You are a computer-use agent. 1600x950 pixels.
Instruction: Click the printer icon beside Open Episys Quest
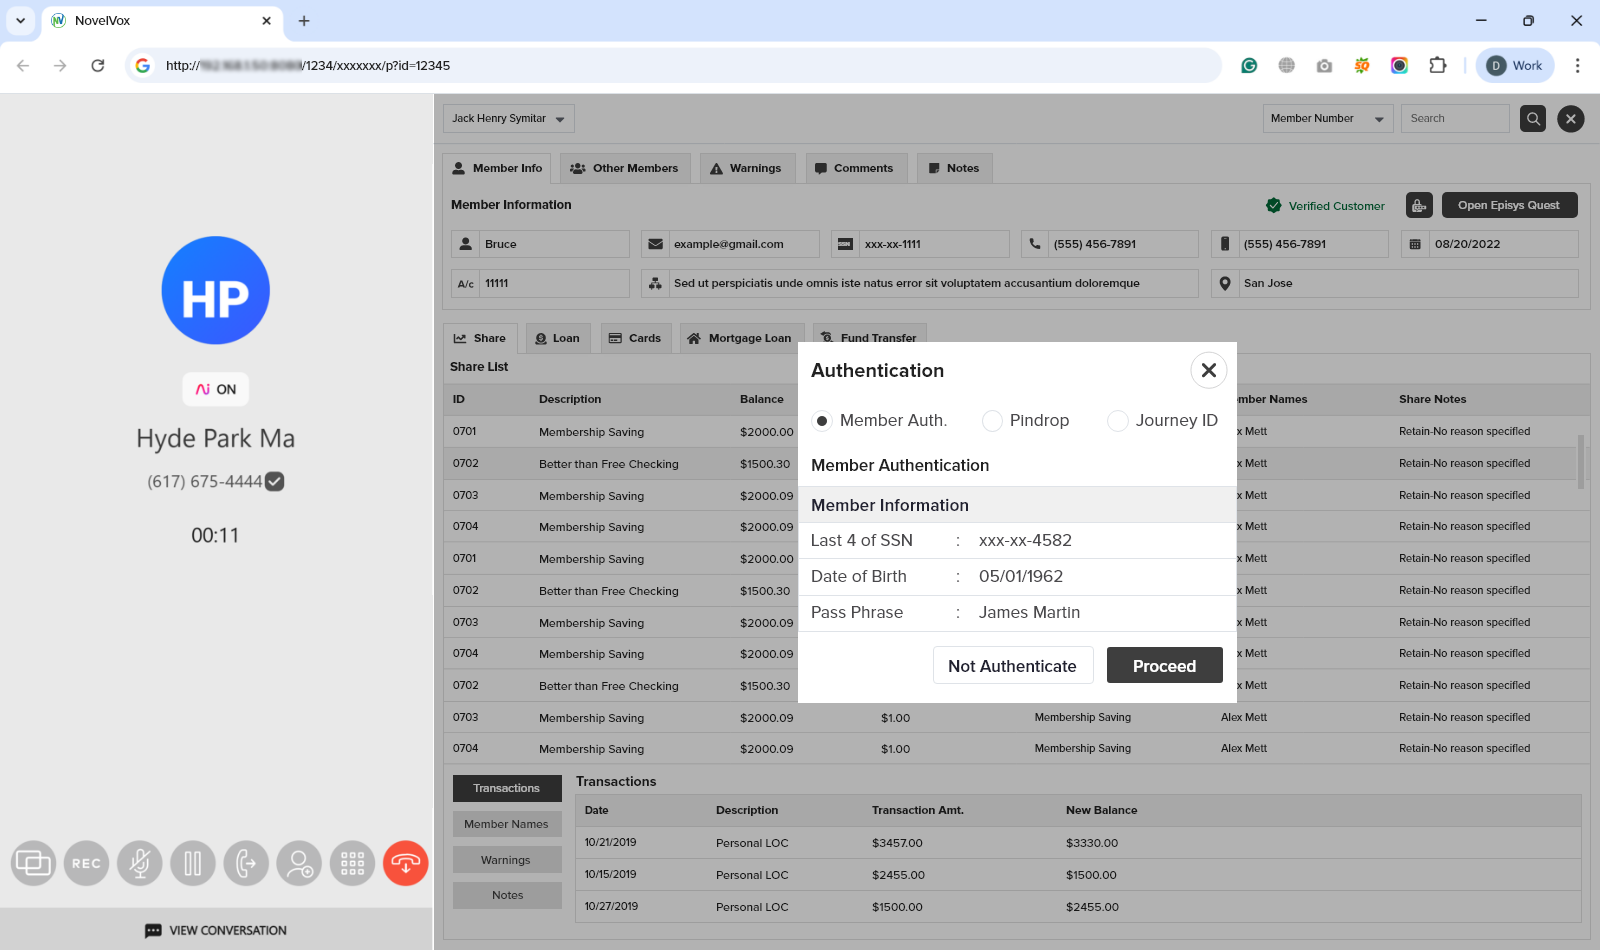click(1419, 205)
